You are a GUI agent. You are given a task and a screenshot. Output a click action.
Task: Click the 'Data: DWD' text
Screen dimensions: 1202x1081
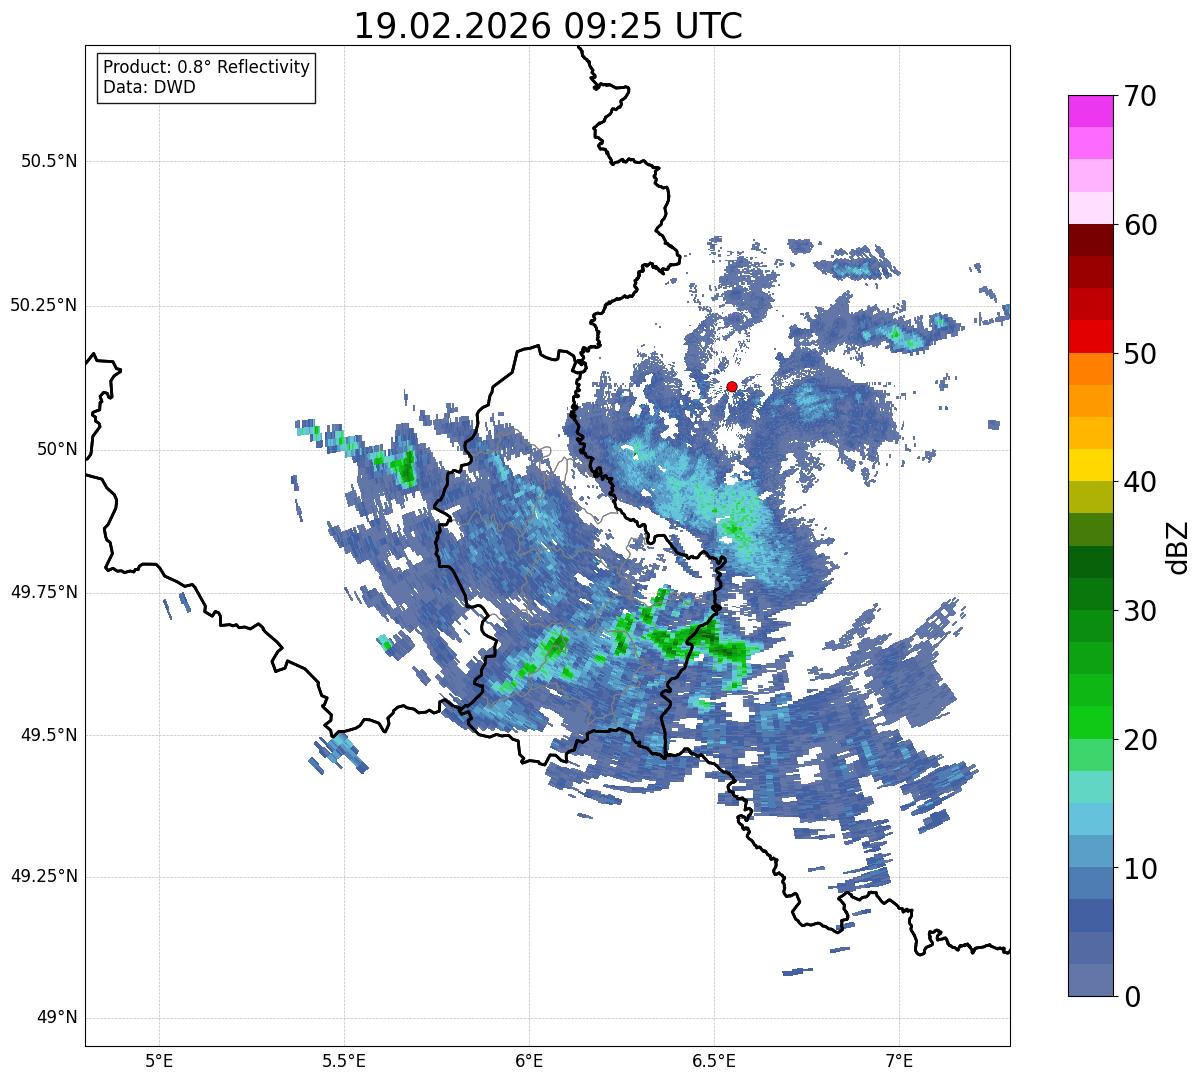click(x=149, y=87)
